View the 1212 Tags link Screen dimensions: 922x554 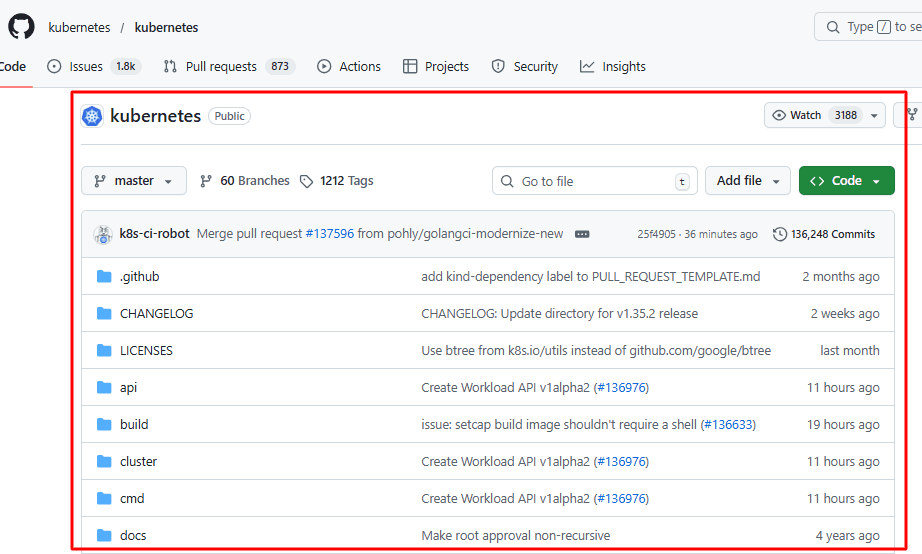click(x=336, y=181)
